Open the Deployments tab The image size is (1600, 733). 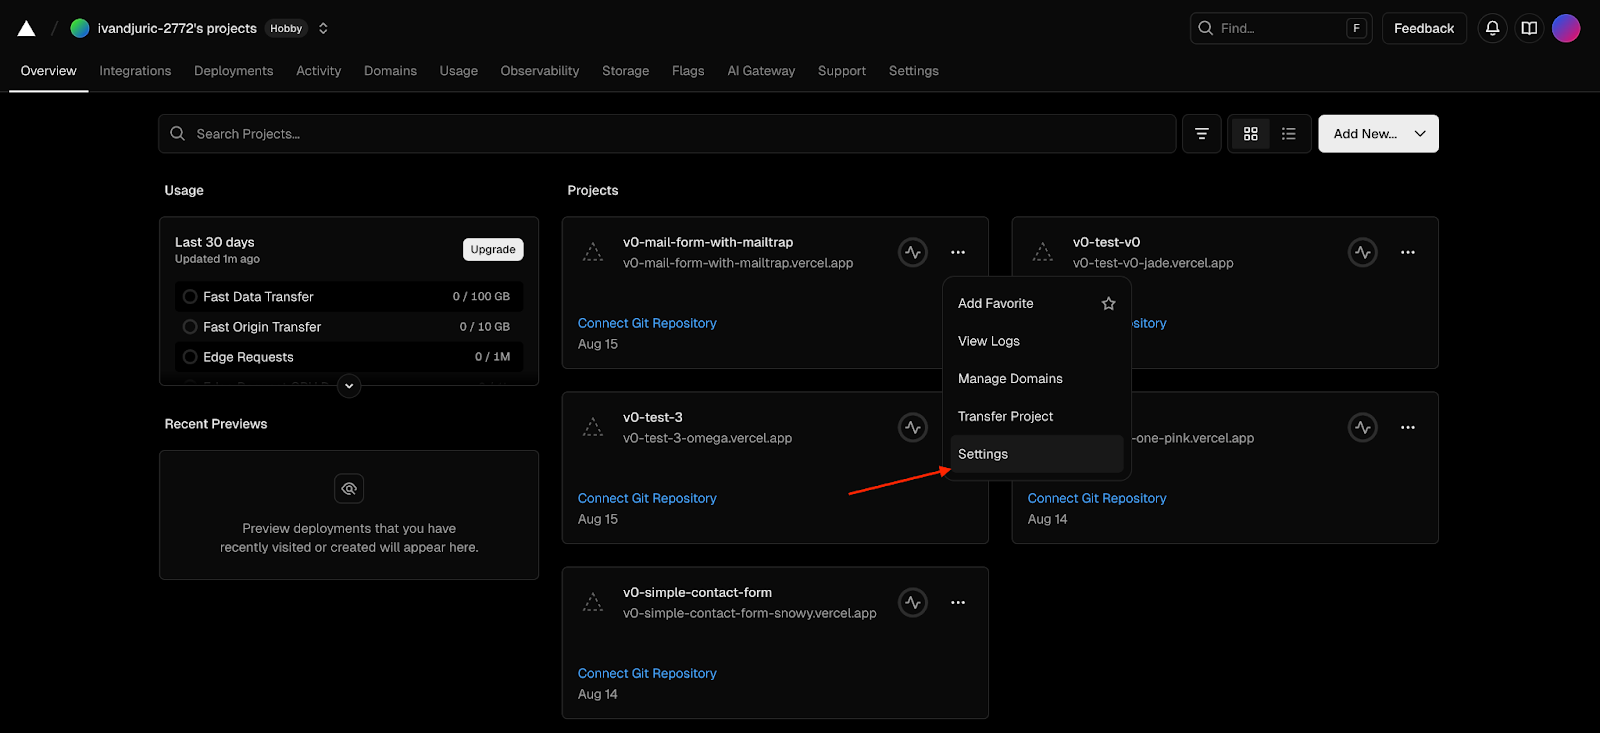[233, 71]
